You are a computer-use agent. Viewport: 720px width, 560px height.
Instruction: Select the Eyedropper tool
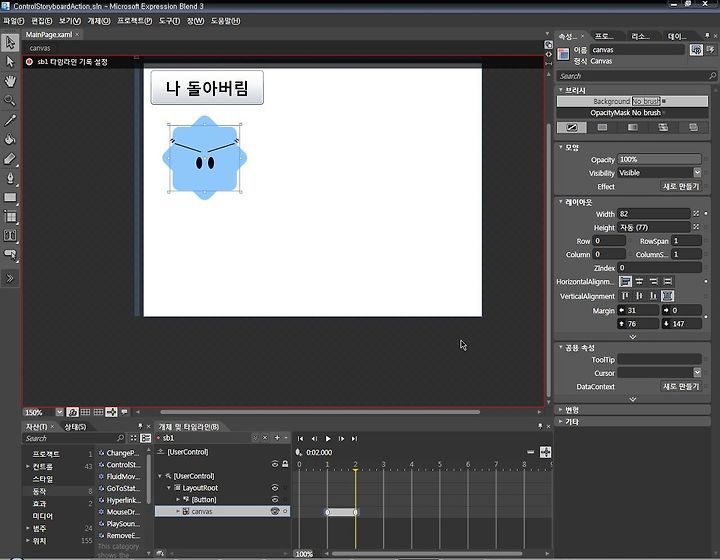click(10, 120)
